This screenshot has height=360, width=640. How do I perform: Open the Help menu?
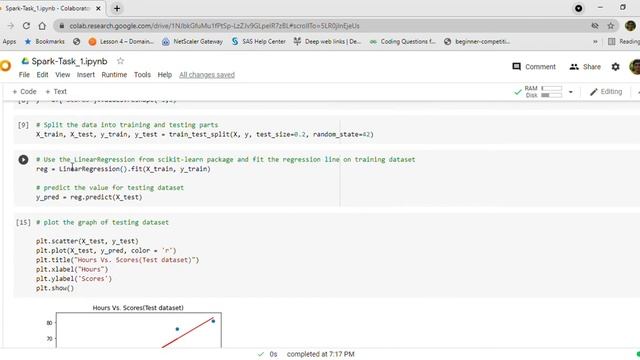pos(164,75)
